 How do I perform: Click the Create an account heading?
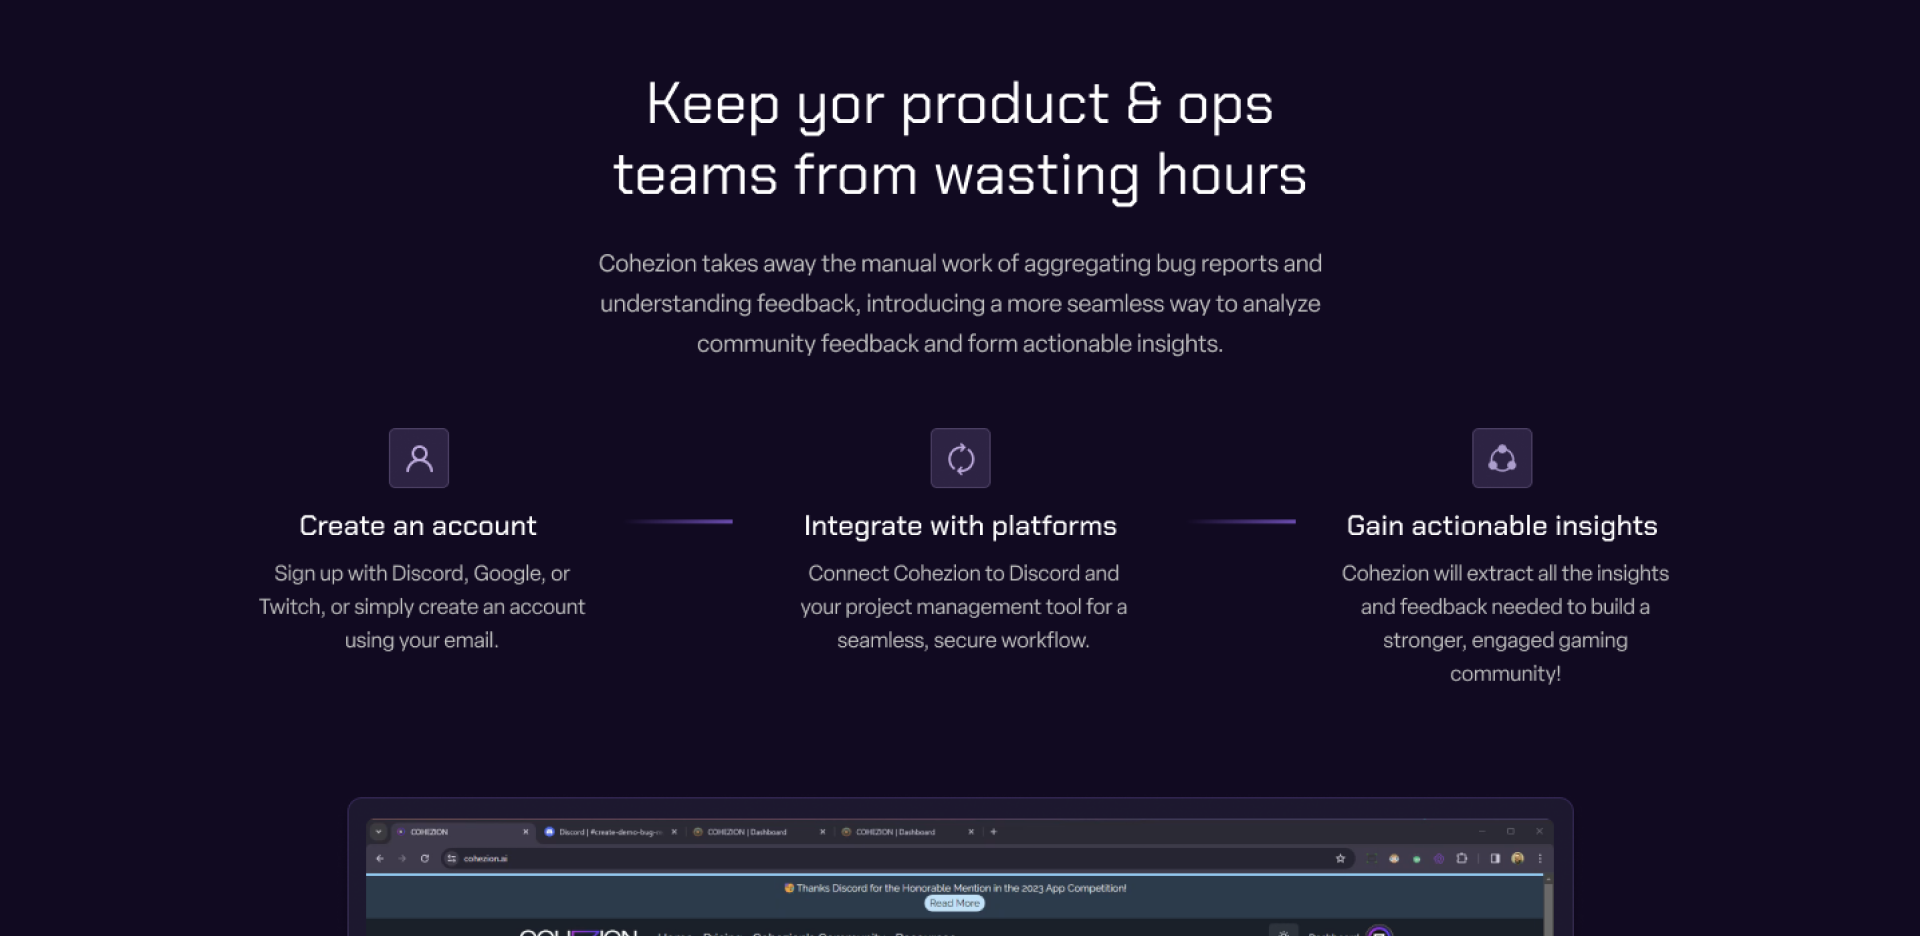click(x=418, y=526)
